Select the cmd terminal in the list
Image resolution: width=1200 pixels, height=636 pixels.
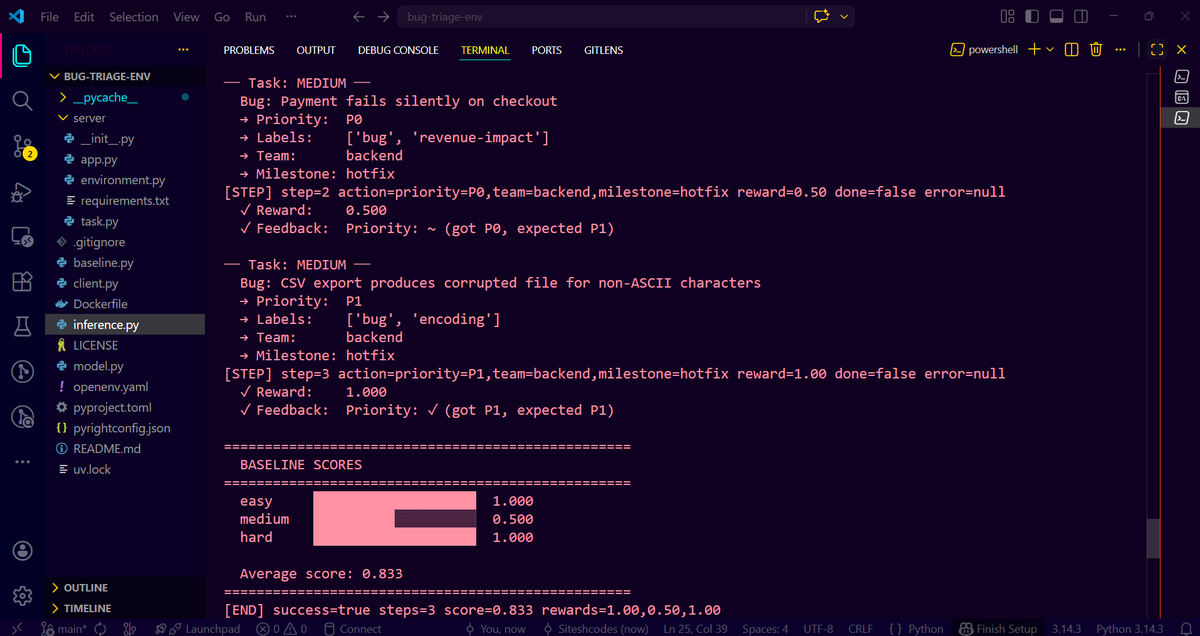tap(1181, 97)
